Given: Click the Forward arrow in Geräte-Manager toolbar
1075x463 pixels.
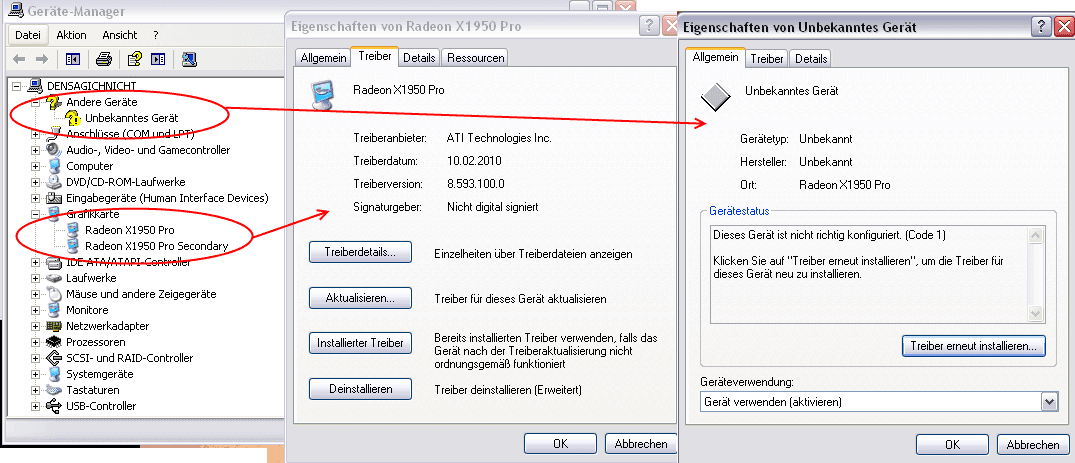Looking at the screenshot, I should (42, 60).
